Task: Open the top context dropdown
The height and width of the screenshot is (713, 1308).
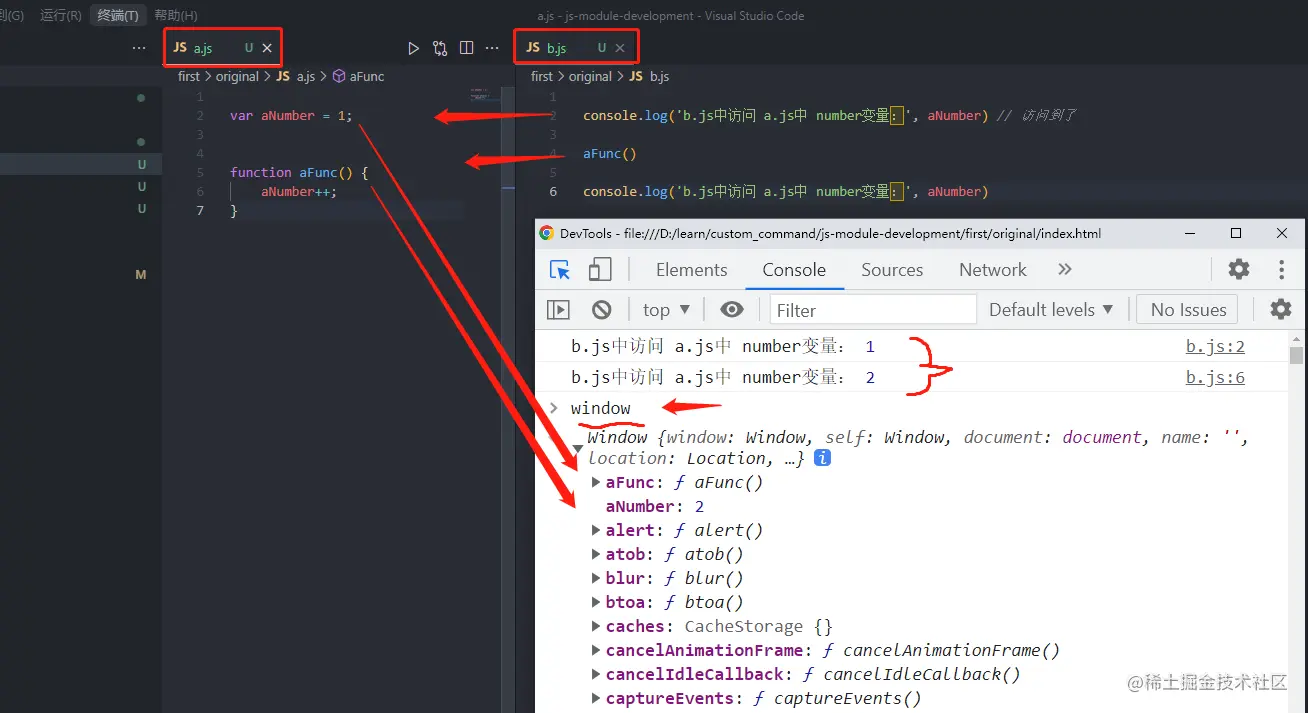Action: [x=666, y=310]
